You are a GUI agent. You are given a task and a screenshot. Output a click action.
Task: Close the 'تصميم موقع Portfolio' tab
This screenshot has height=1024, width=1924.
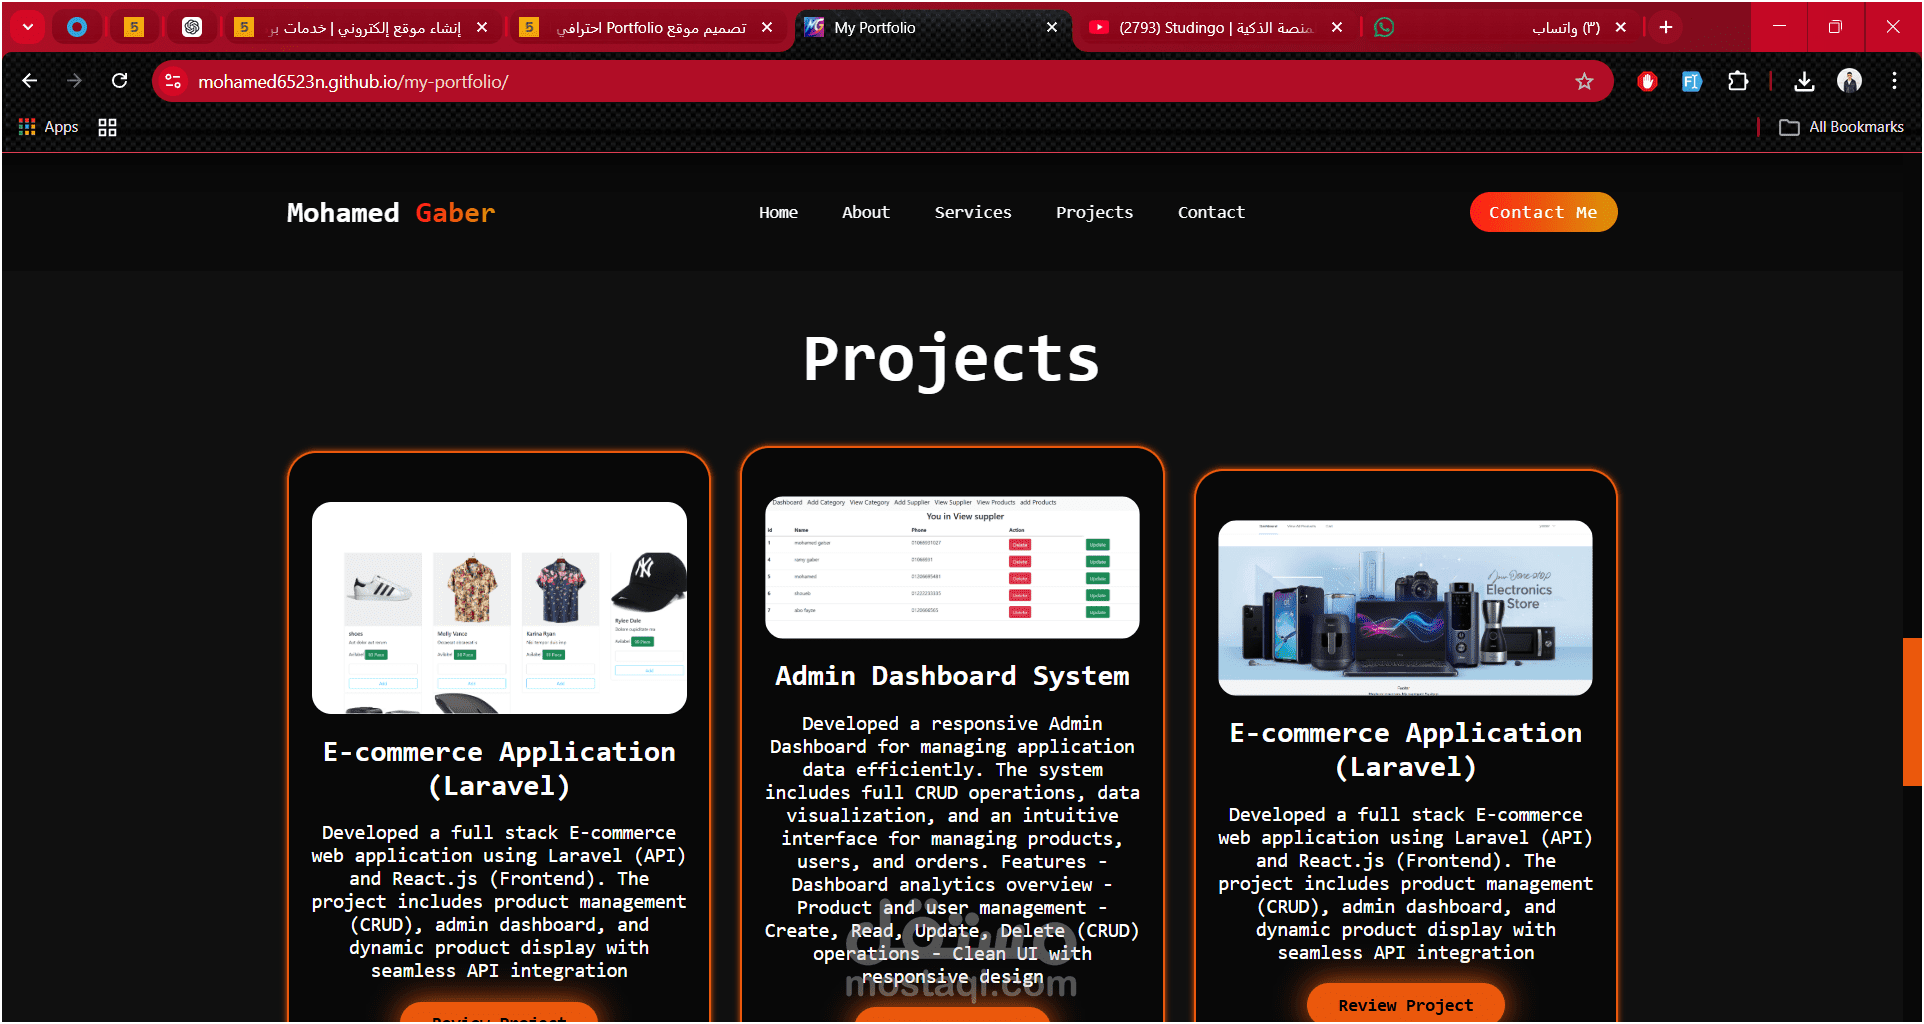coord(767,27)
